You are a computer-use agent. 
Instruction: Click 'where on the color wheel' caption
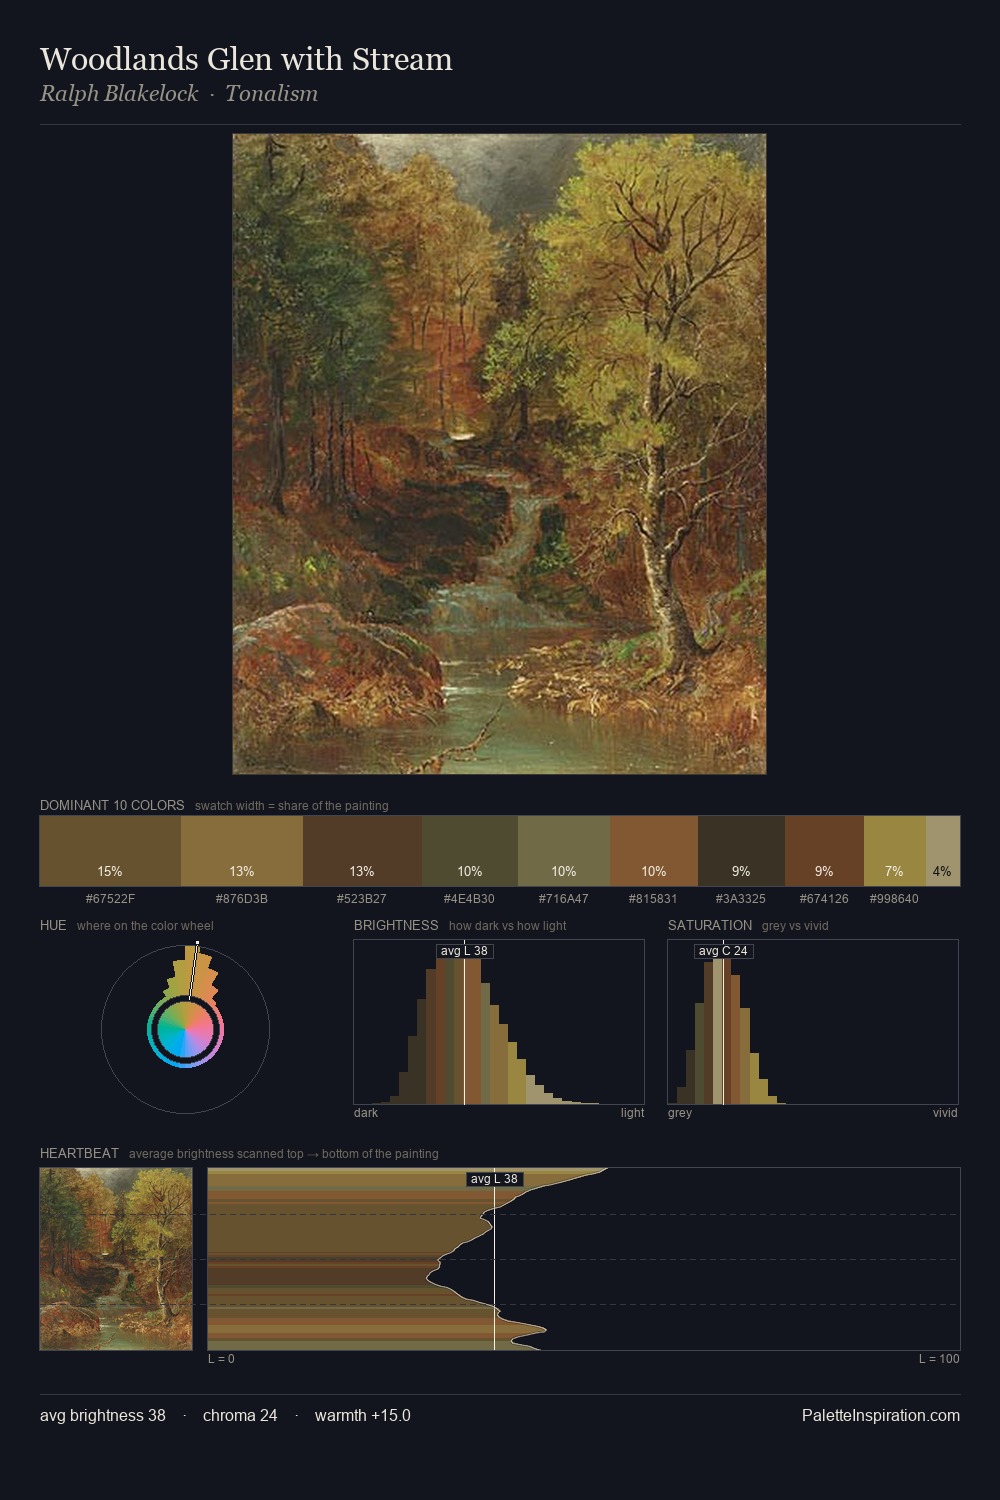point(145,925)
